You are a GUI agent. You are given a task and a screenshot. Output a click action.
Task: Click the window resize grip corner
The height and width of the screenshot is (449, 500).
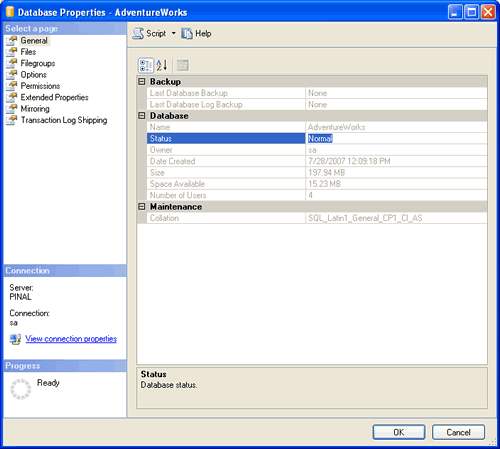click(x=493, y=442)
